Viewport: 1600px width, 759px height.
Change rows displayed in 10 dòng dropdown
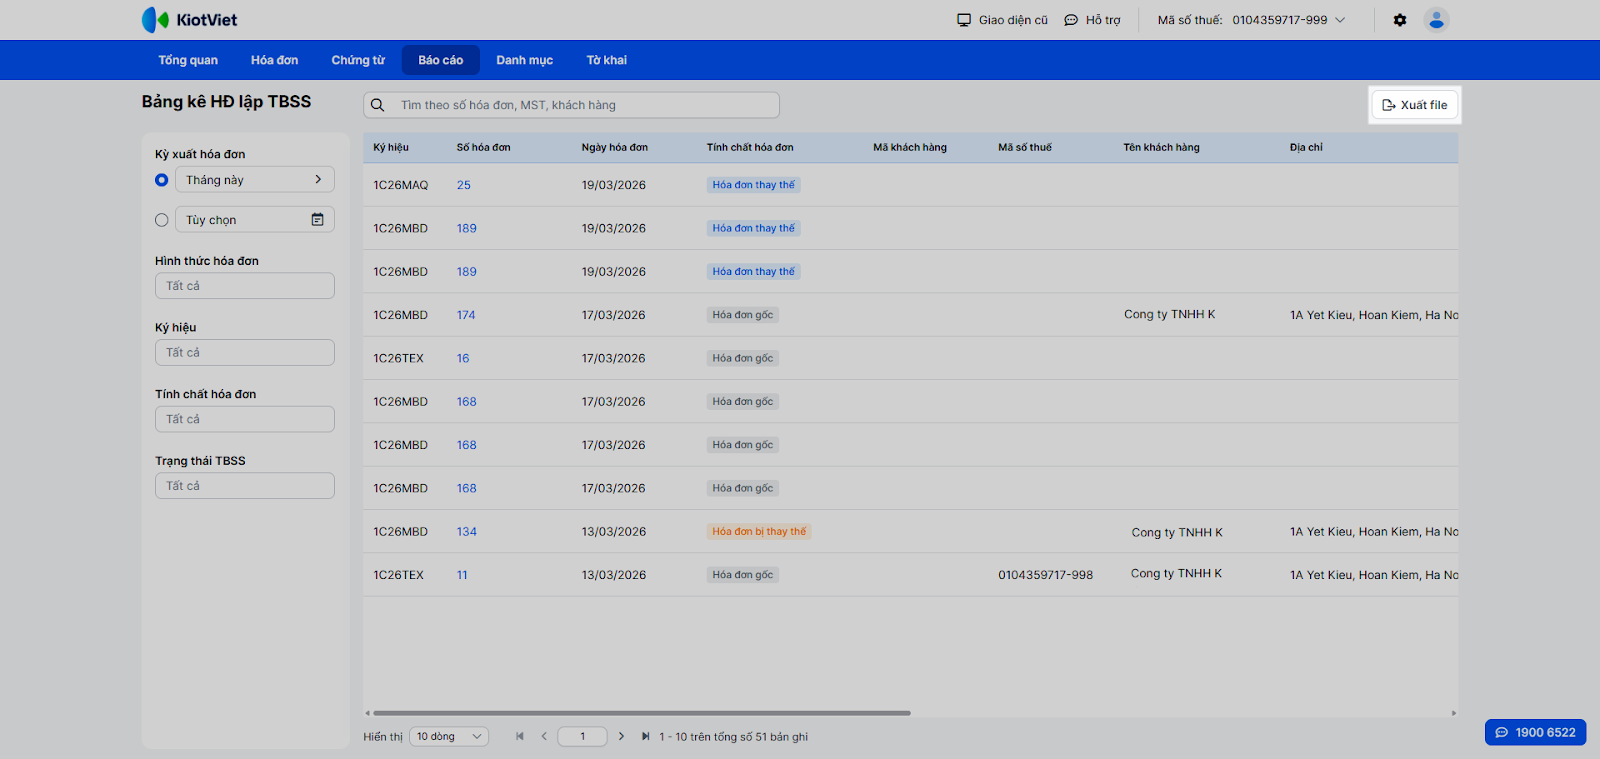[448, 737]
